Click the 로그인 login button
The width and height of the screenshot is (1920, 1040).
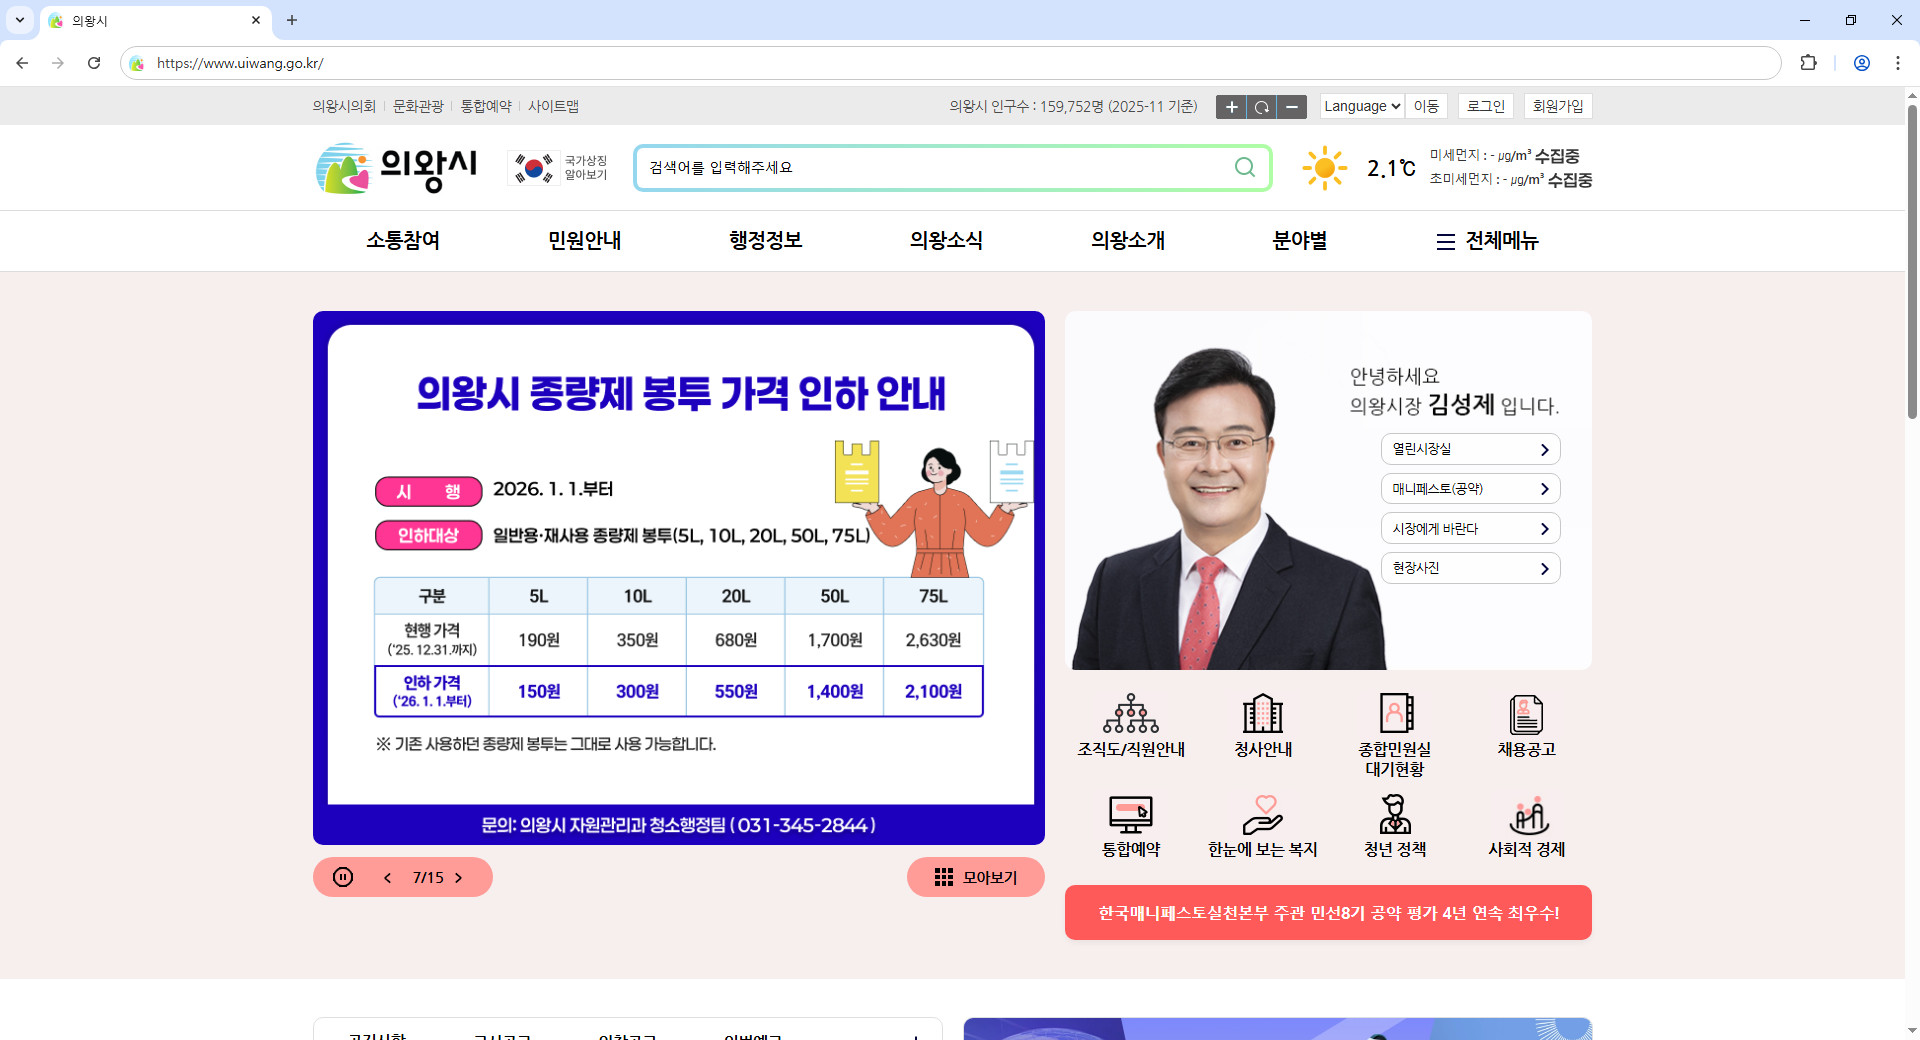1485,106
